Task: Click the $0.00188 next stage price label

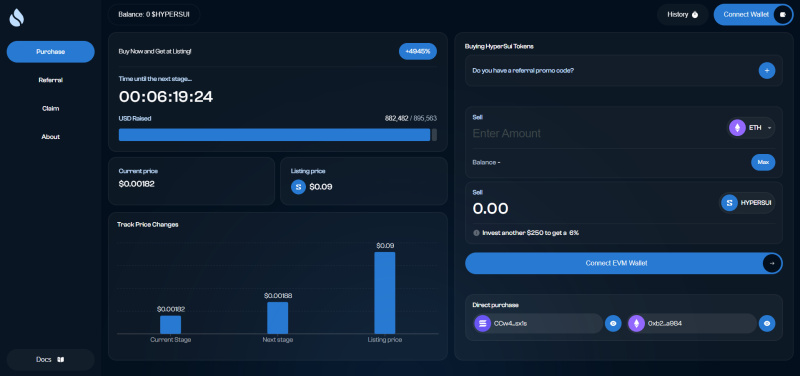Action: click(x=278, y=296)
